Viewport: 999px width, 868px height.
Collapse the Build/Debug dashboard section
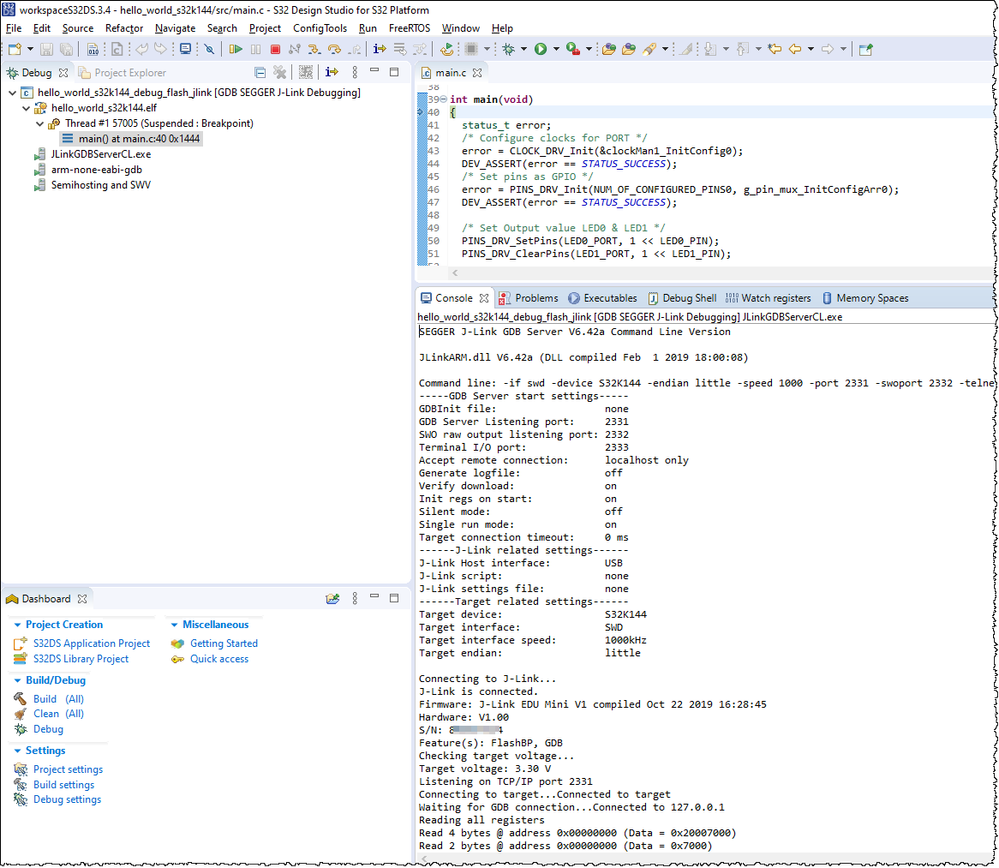point(17,681)
